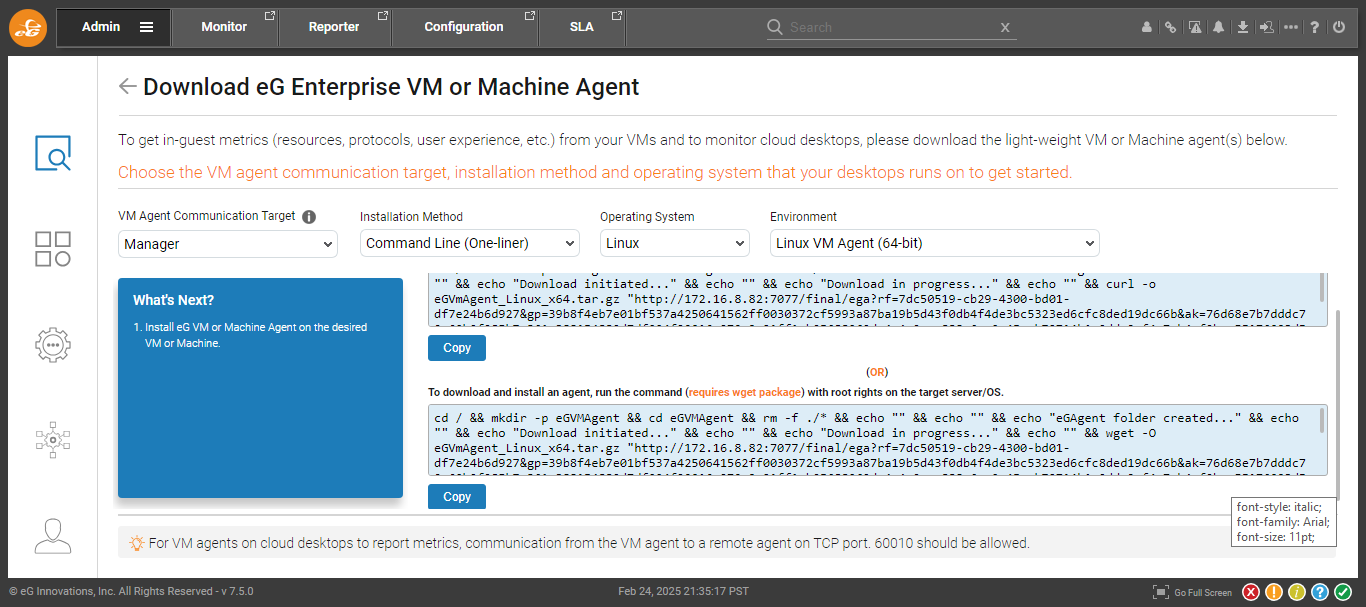
Task: Select the gear with dots sidebar icon
Action: coord(53,344)
